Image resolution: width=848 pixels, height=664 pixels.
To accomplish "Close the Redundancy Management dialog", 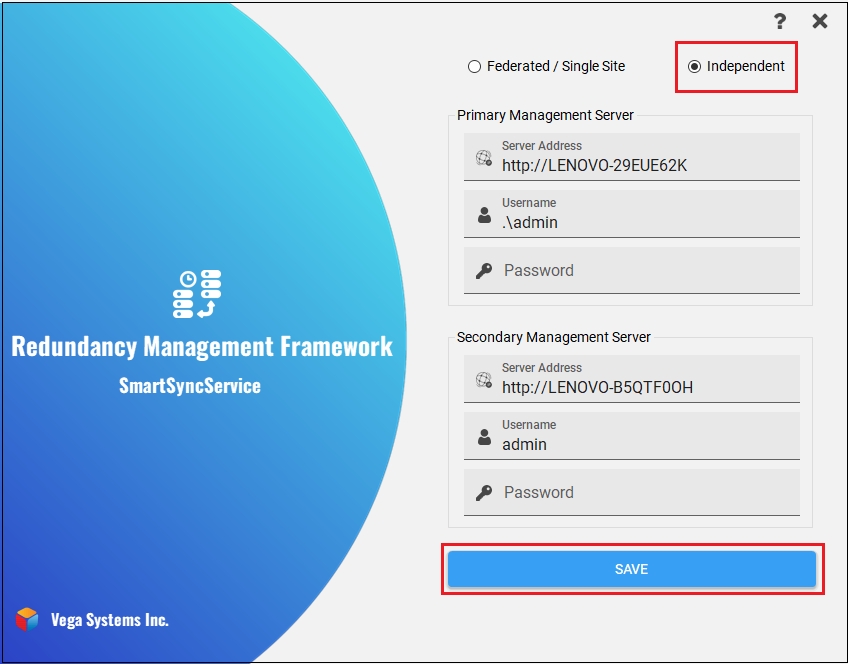I will [820, 21].
